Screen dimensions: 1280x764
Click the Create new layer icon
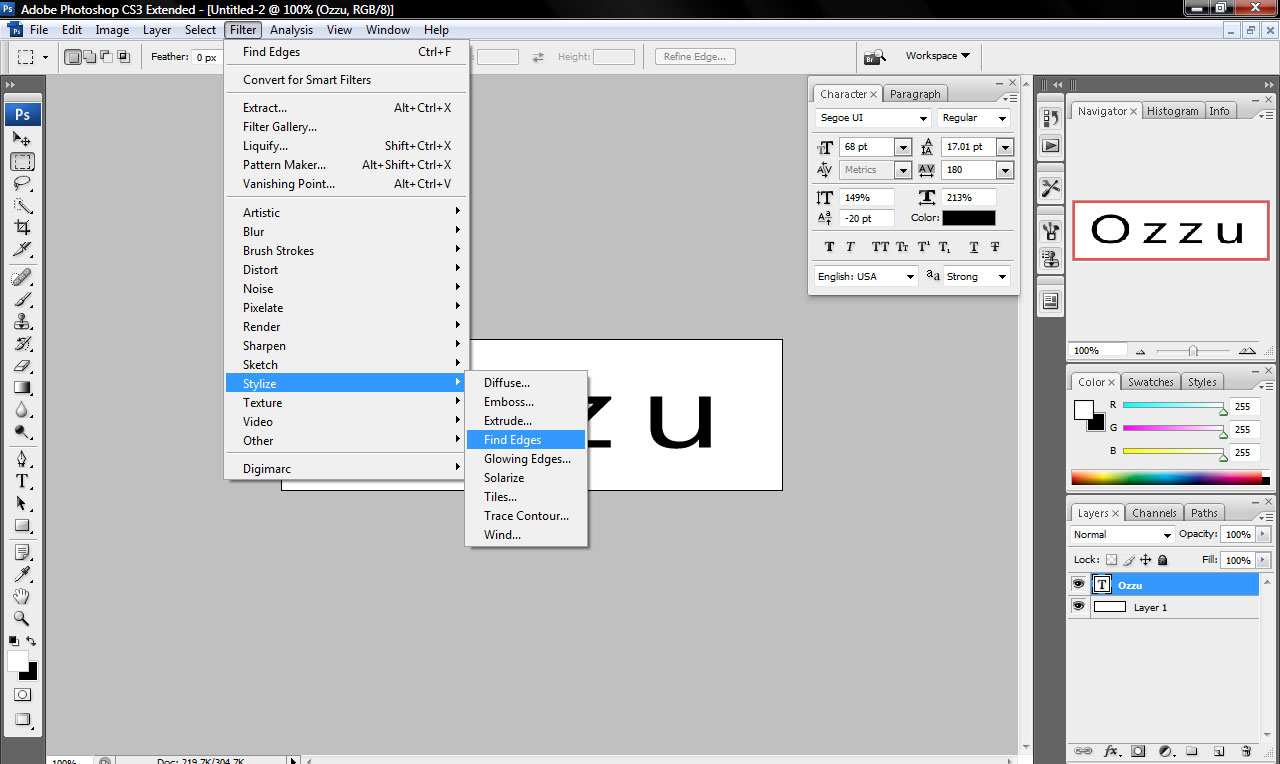(x=1219, y=751)
